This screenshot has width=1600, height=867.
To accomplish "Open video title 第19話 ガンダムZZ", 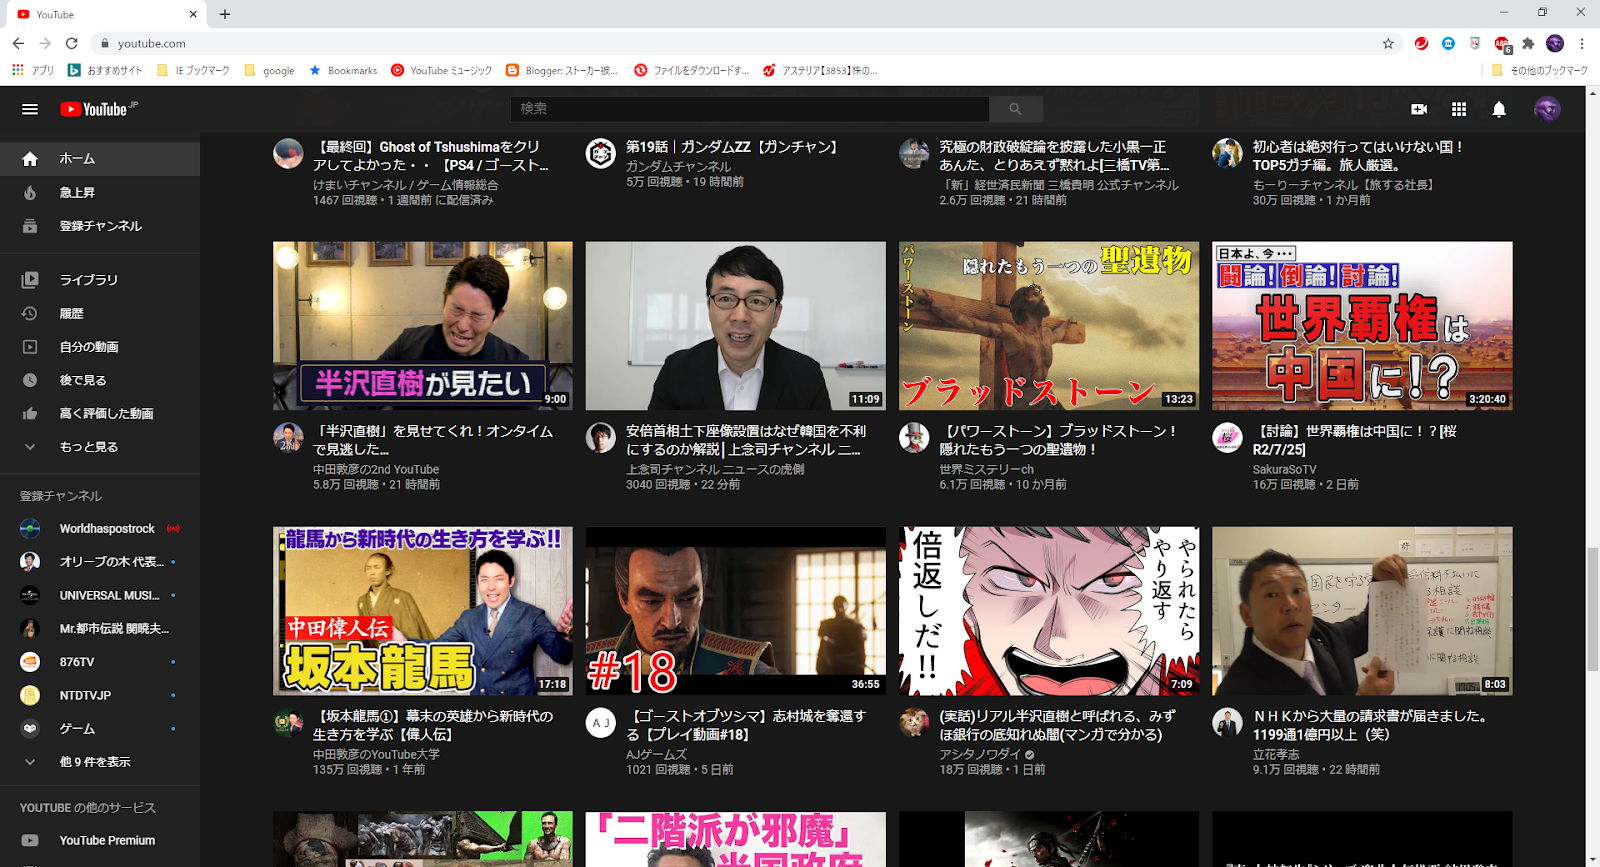I will (x=732, y=147).
